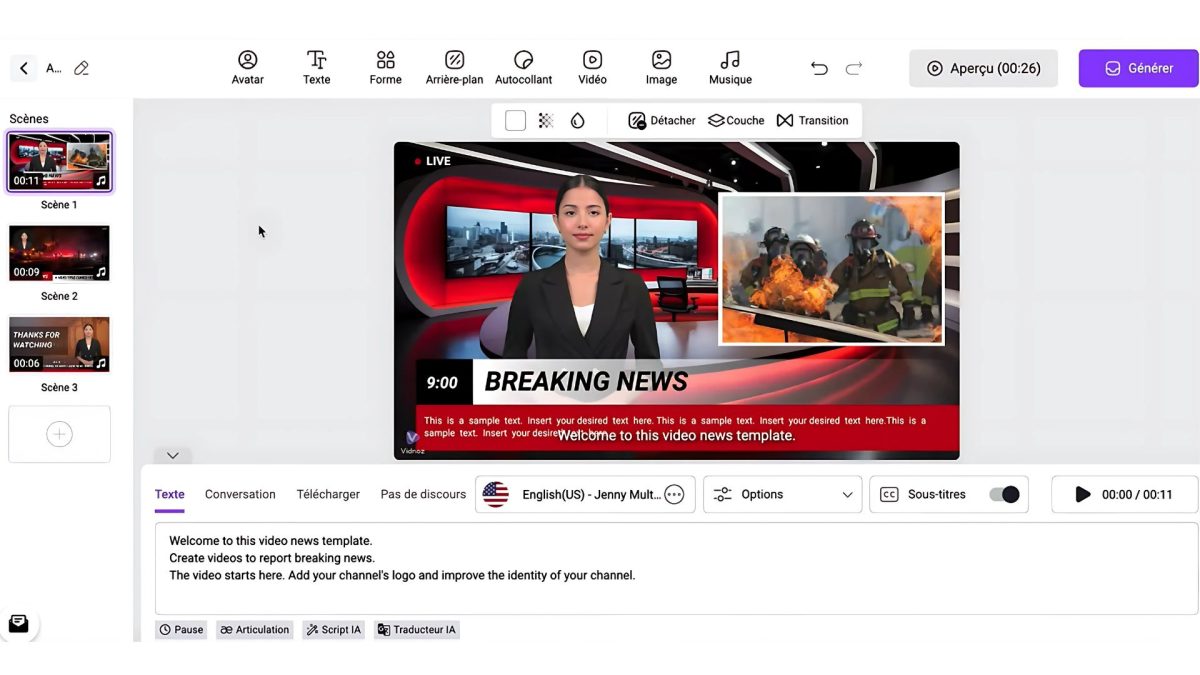Click the undo arrow
1200x675 pixels.
[x=819, y=69]
